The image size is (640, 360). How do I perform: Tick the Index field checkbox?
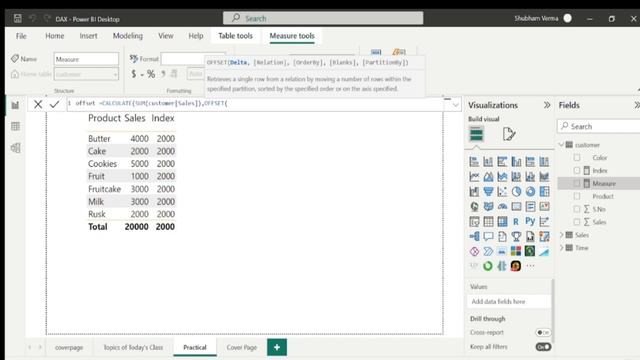tap(577, 170)
